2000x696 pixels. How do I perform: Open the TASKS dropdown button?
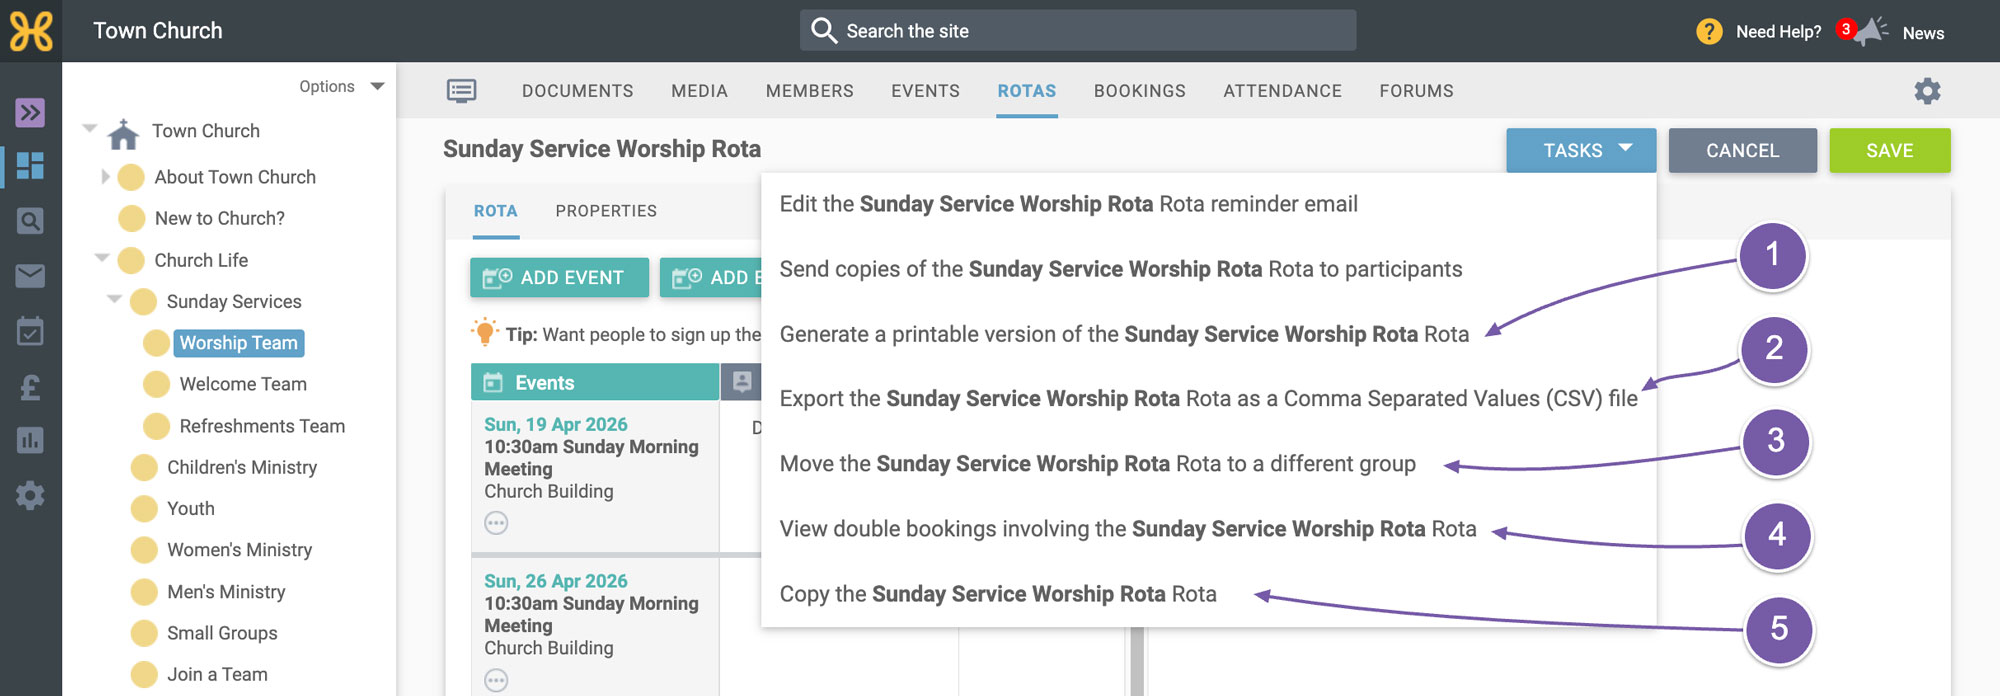1581,150
